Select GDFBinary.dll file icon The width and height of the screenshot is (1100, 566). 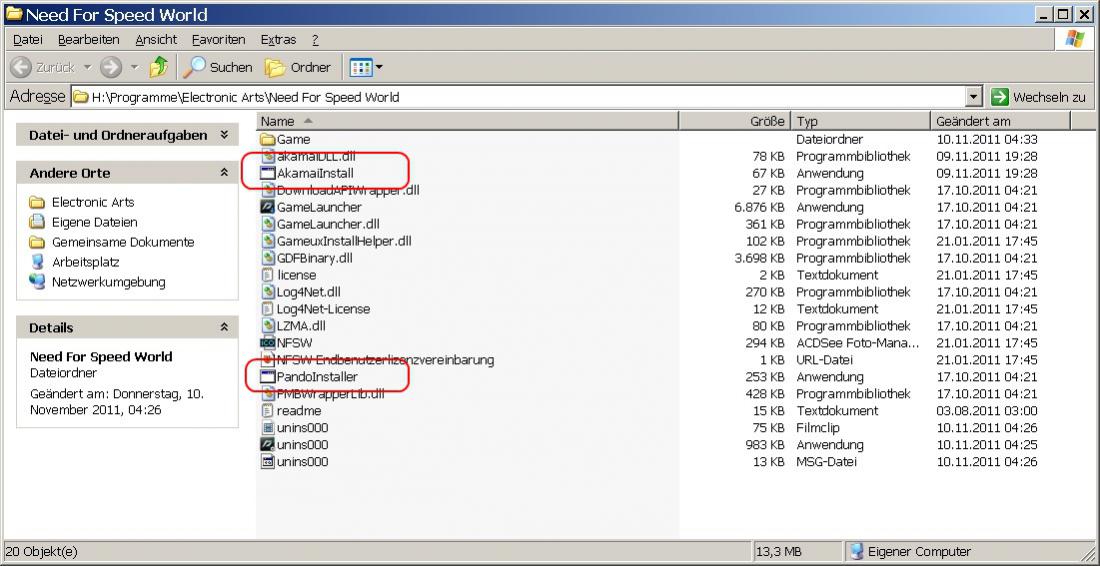(267, 258)
